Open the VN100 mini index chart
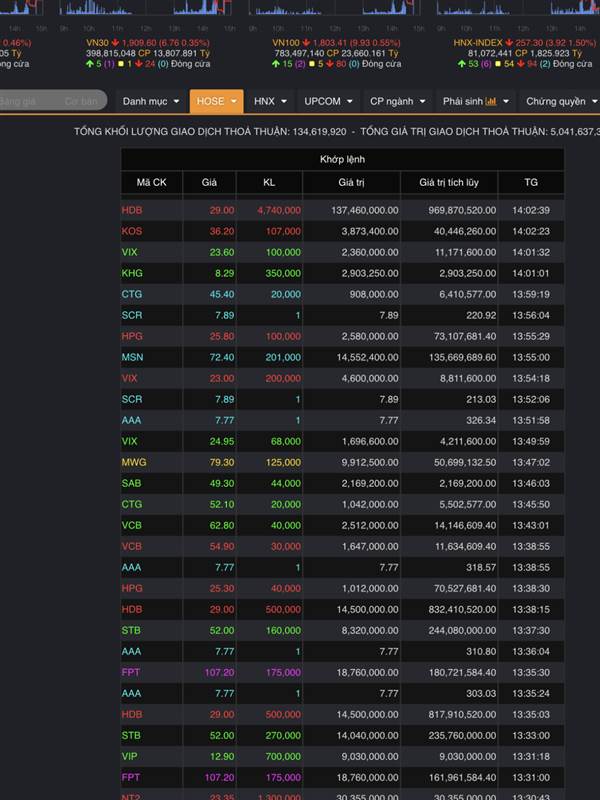 [330, 12]
